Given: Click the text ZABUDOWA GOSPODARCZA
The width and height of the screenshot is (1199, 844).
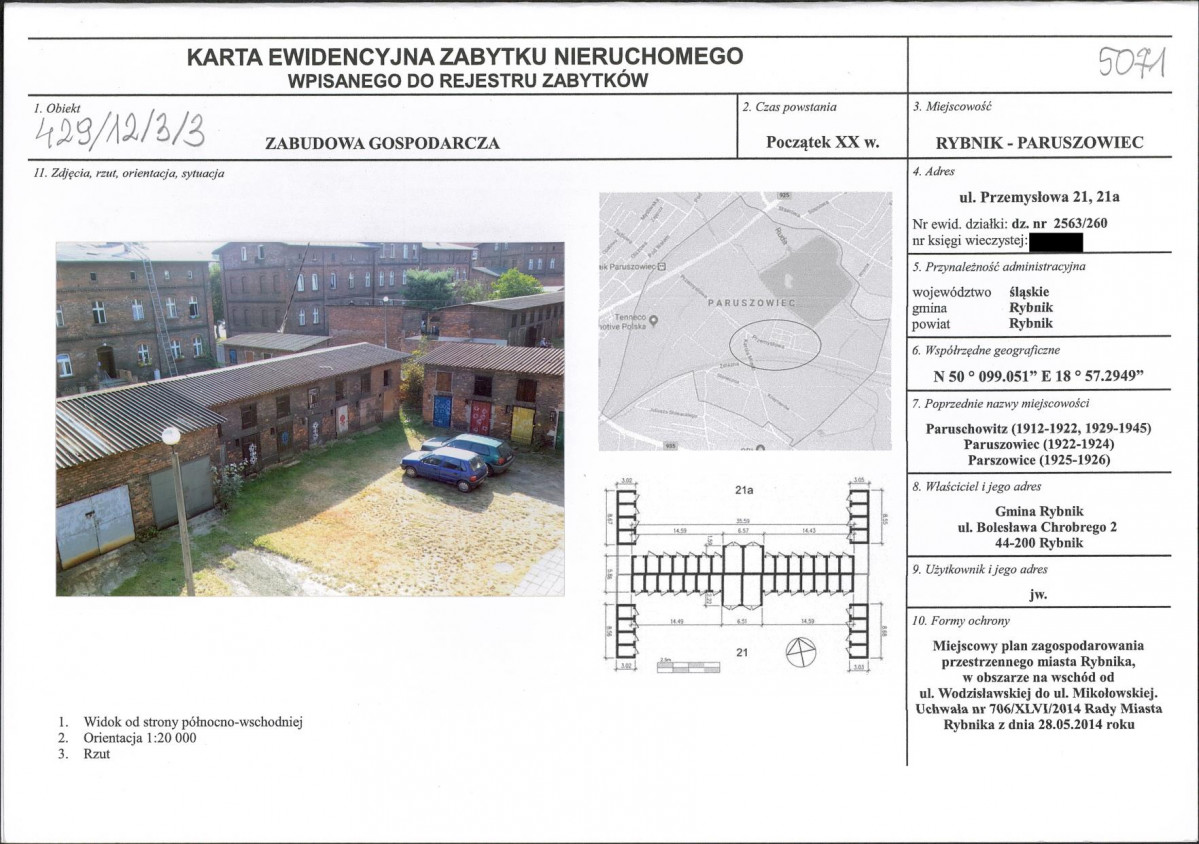Looking at the screenshot, I should click(x=382, y=143).
